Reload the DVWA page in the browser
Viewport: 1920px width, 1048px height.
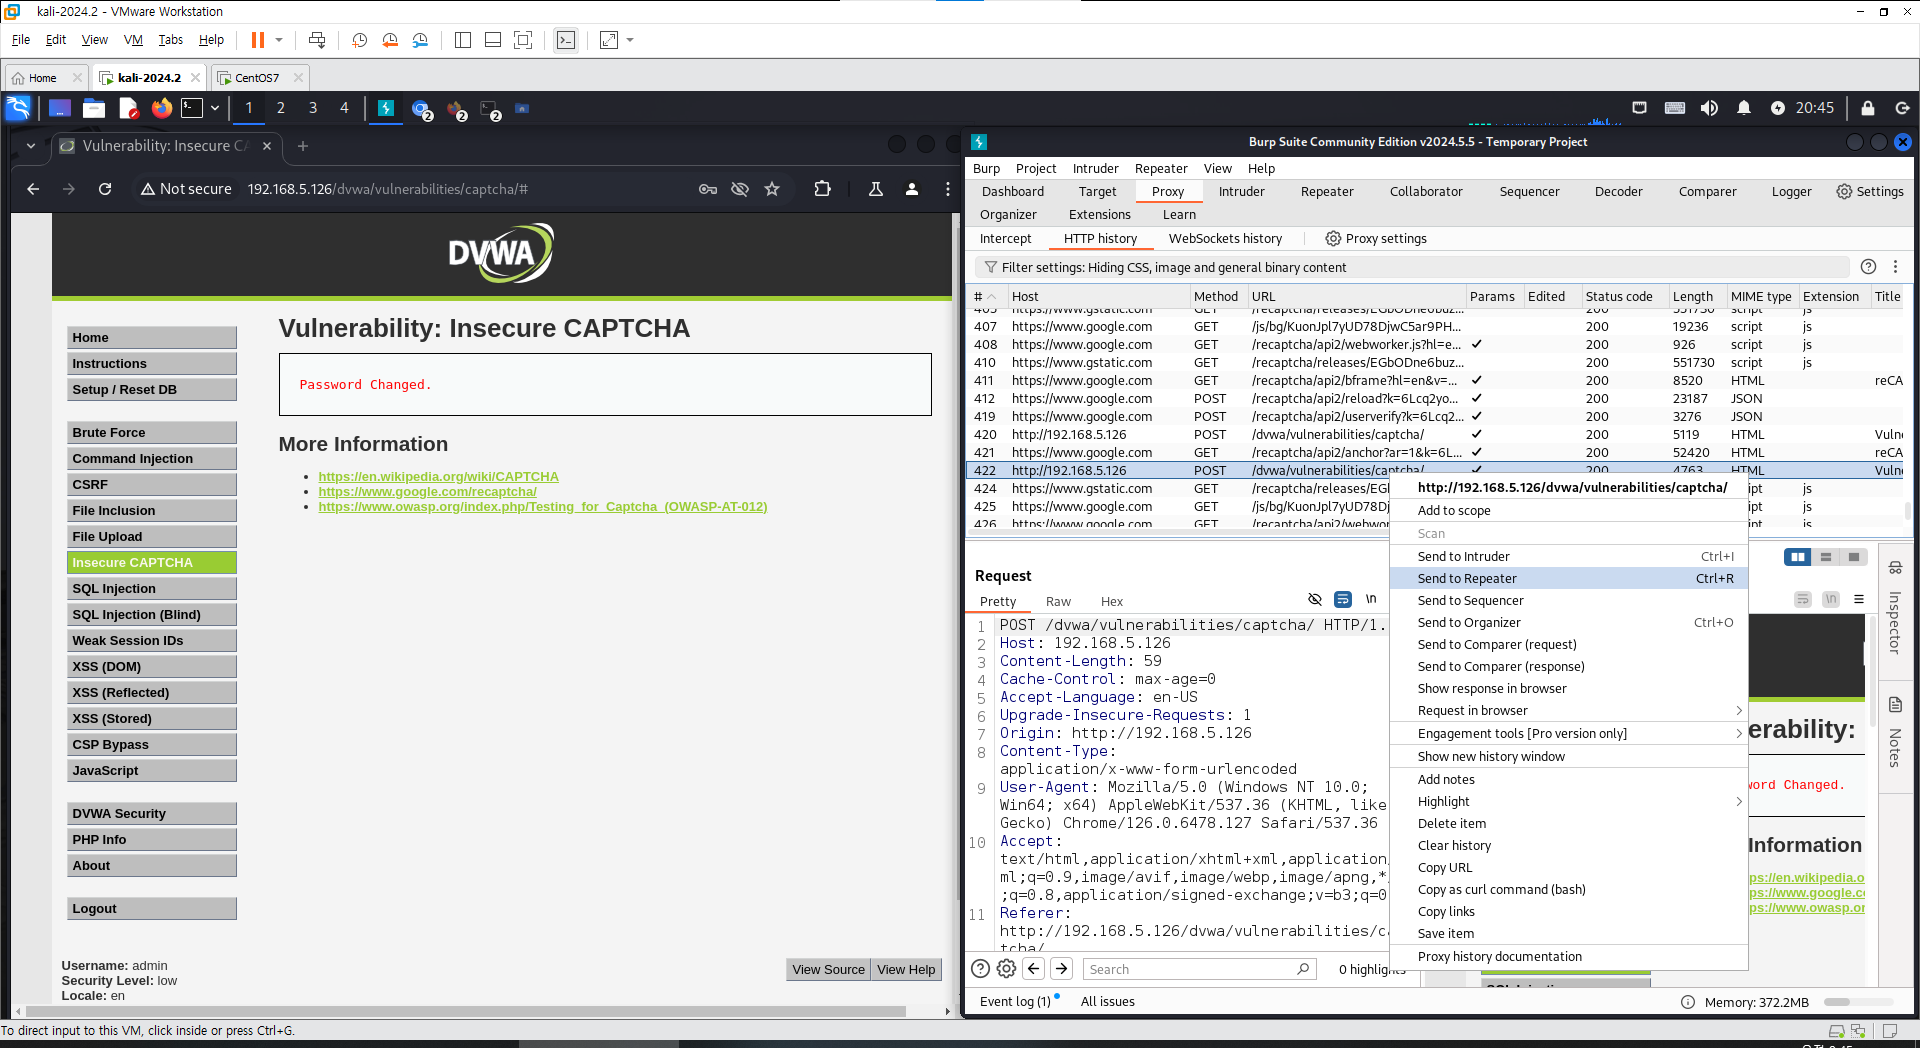point(105,189)
